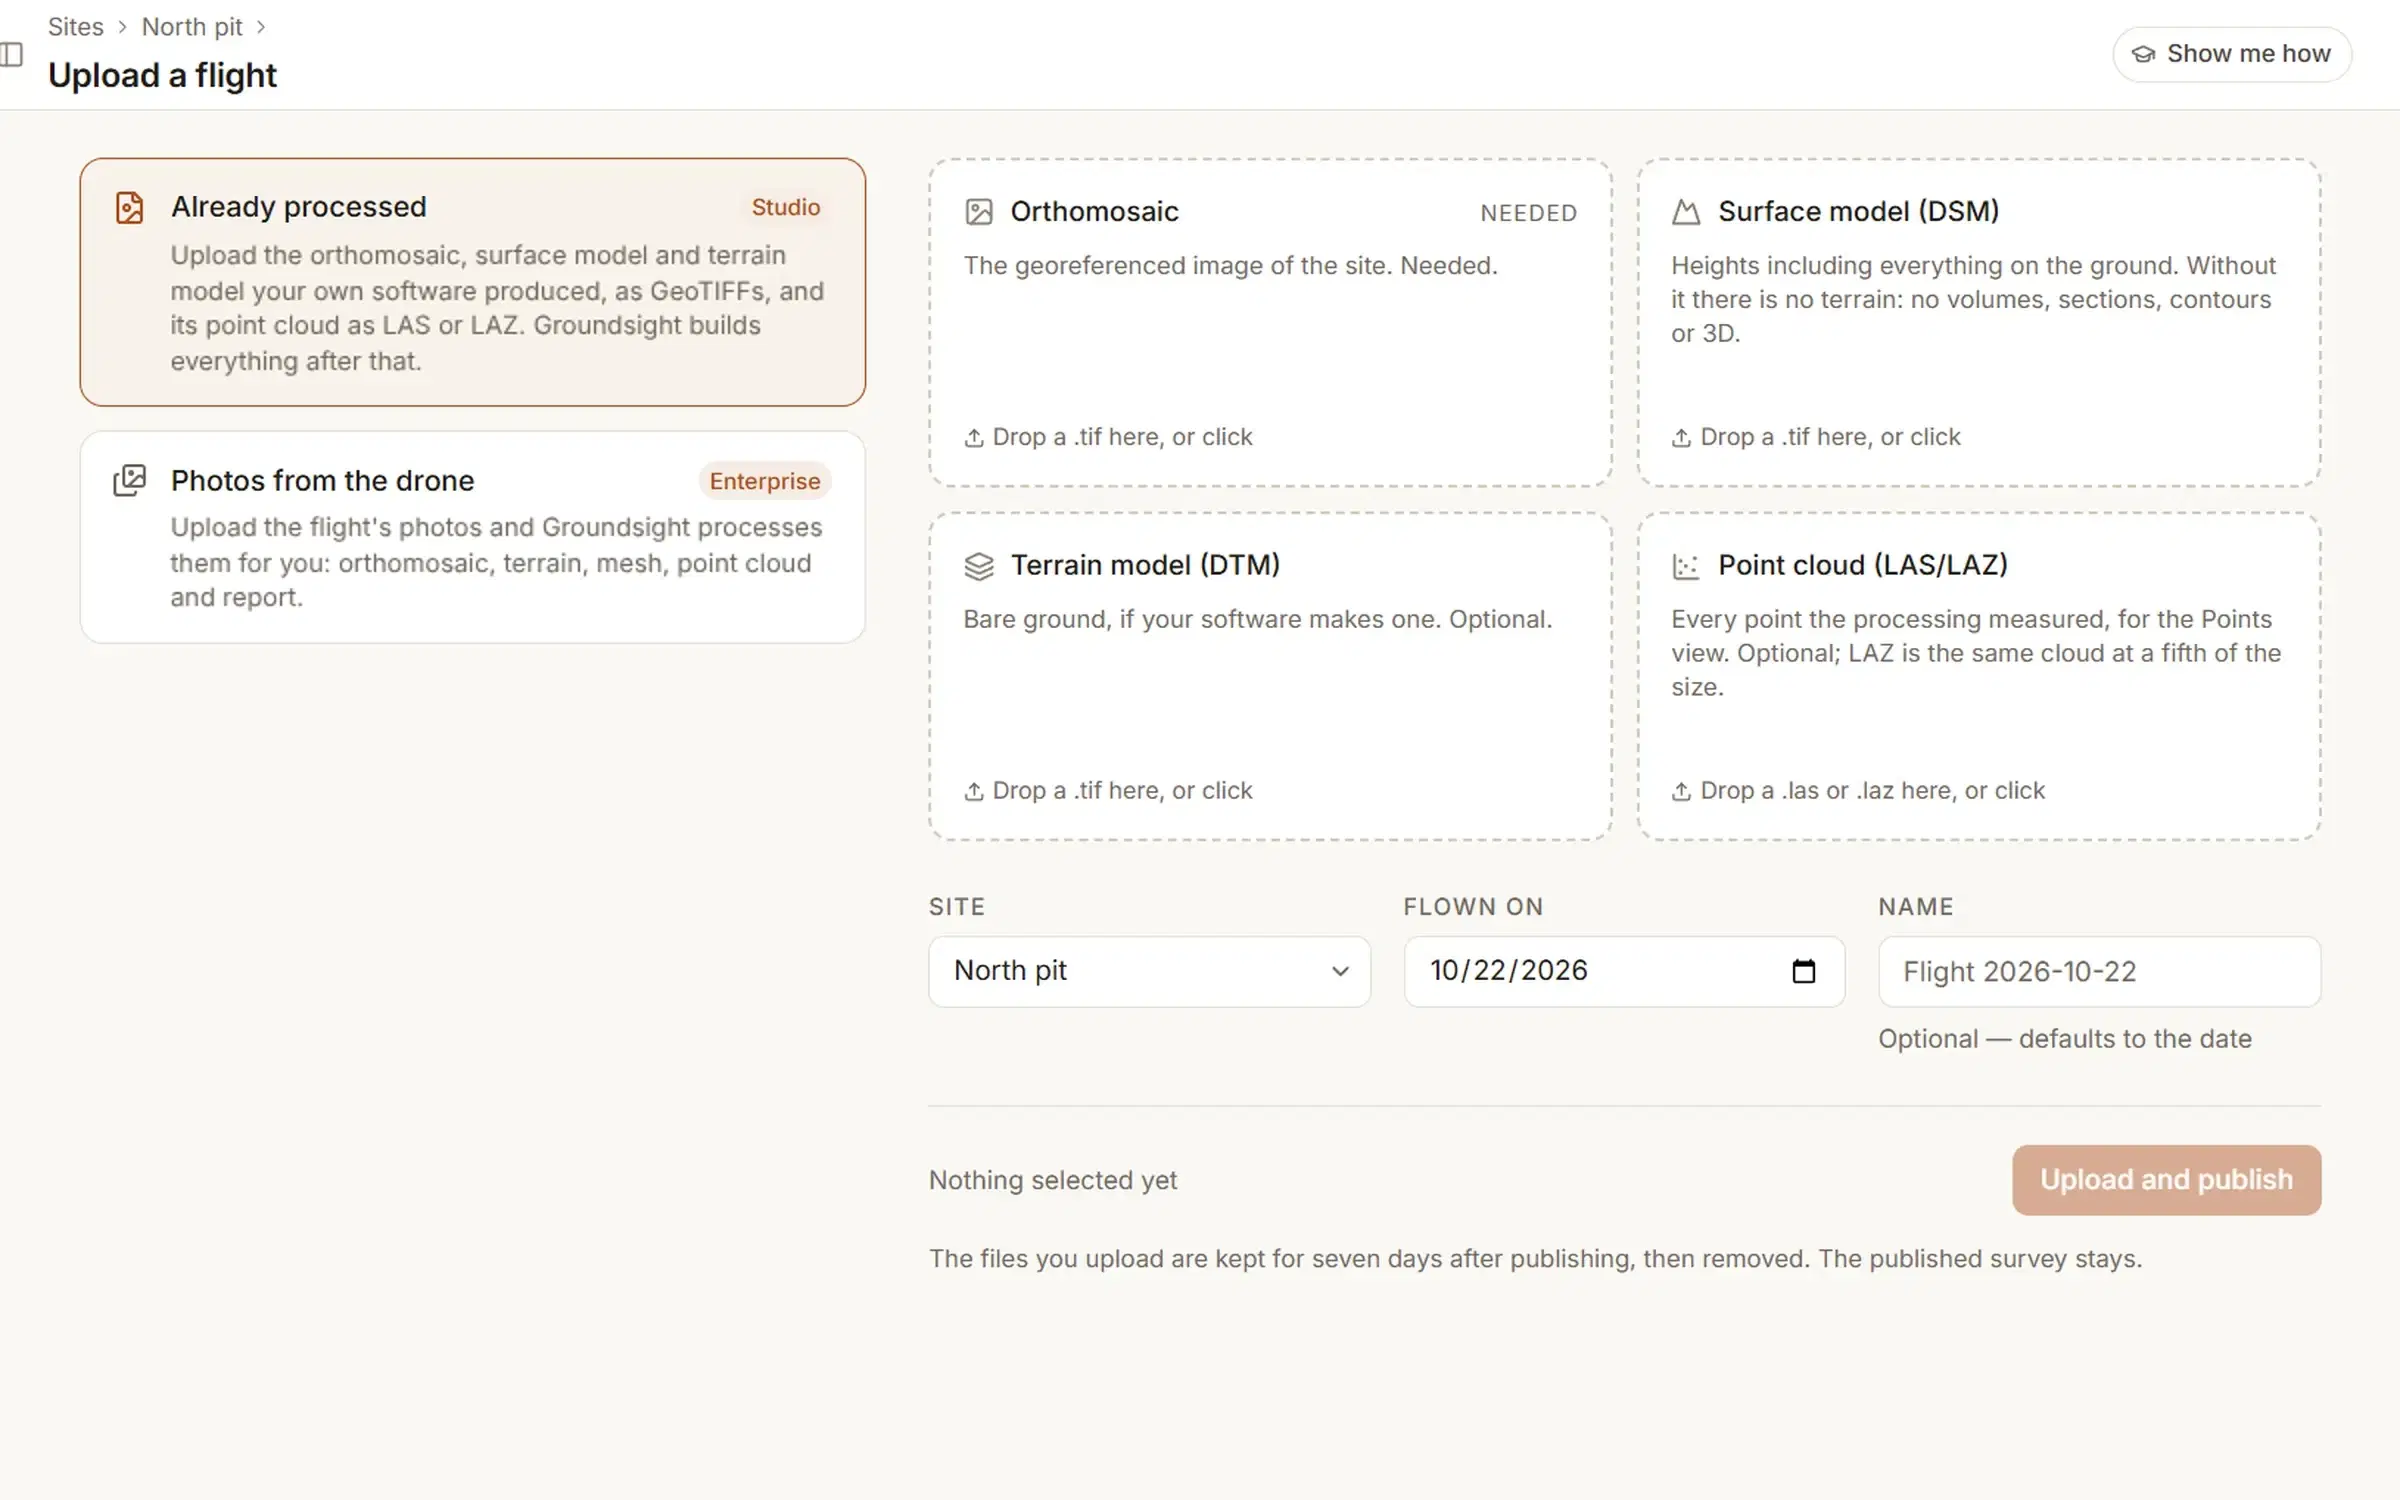Click the NEEDED label on Orthomosaic

[1529, 213]
